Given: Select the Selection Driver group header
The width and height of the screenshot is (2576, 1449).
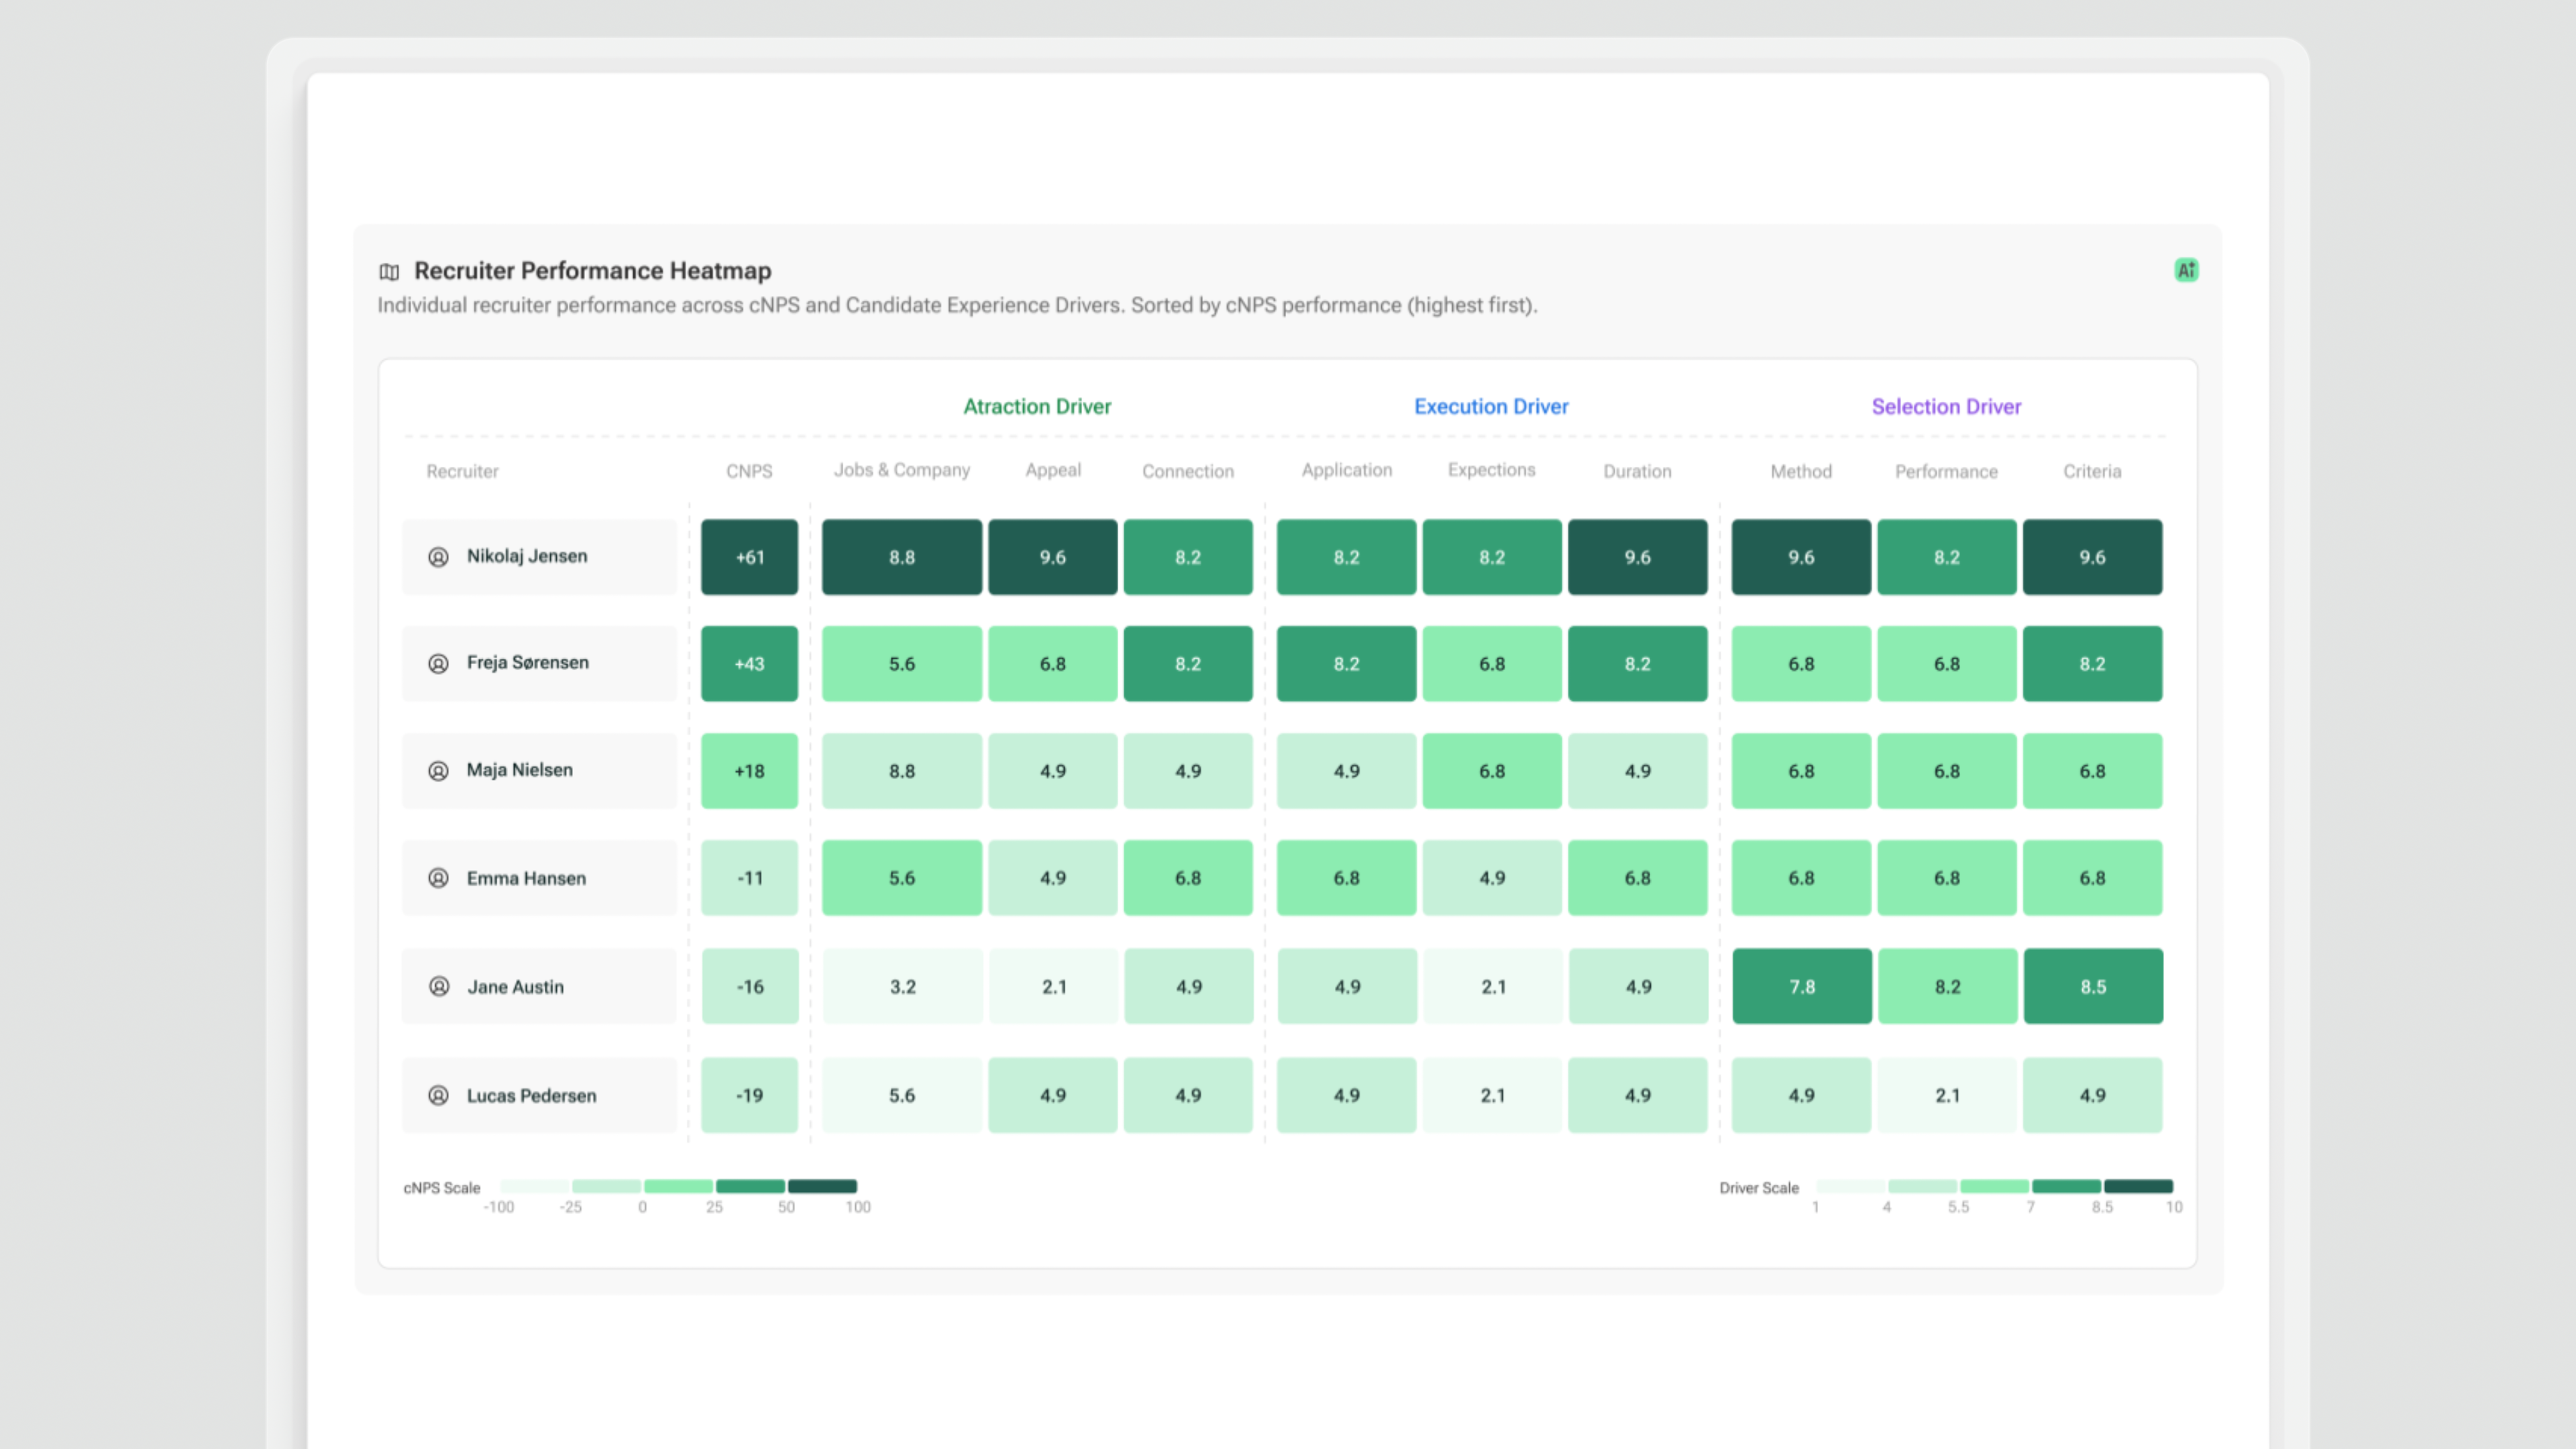Looking at the screenshot, I should (1945, 407).
